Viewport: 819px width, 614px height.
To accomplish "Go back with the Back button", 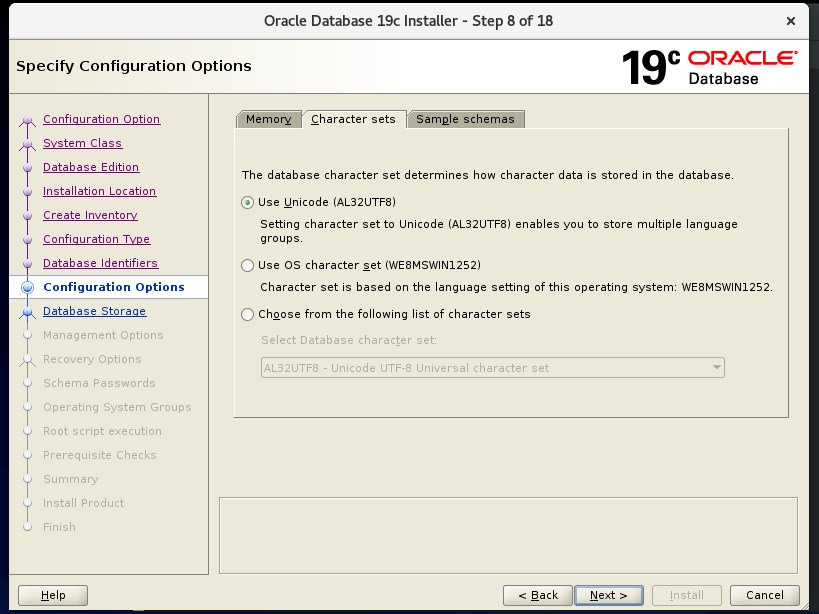I will tap(538, 595).
